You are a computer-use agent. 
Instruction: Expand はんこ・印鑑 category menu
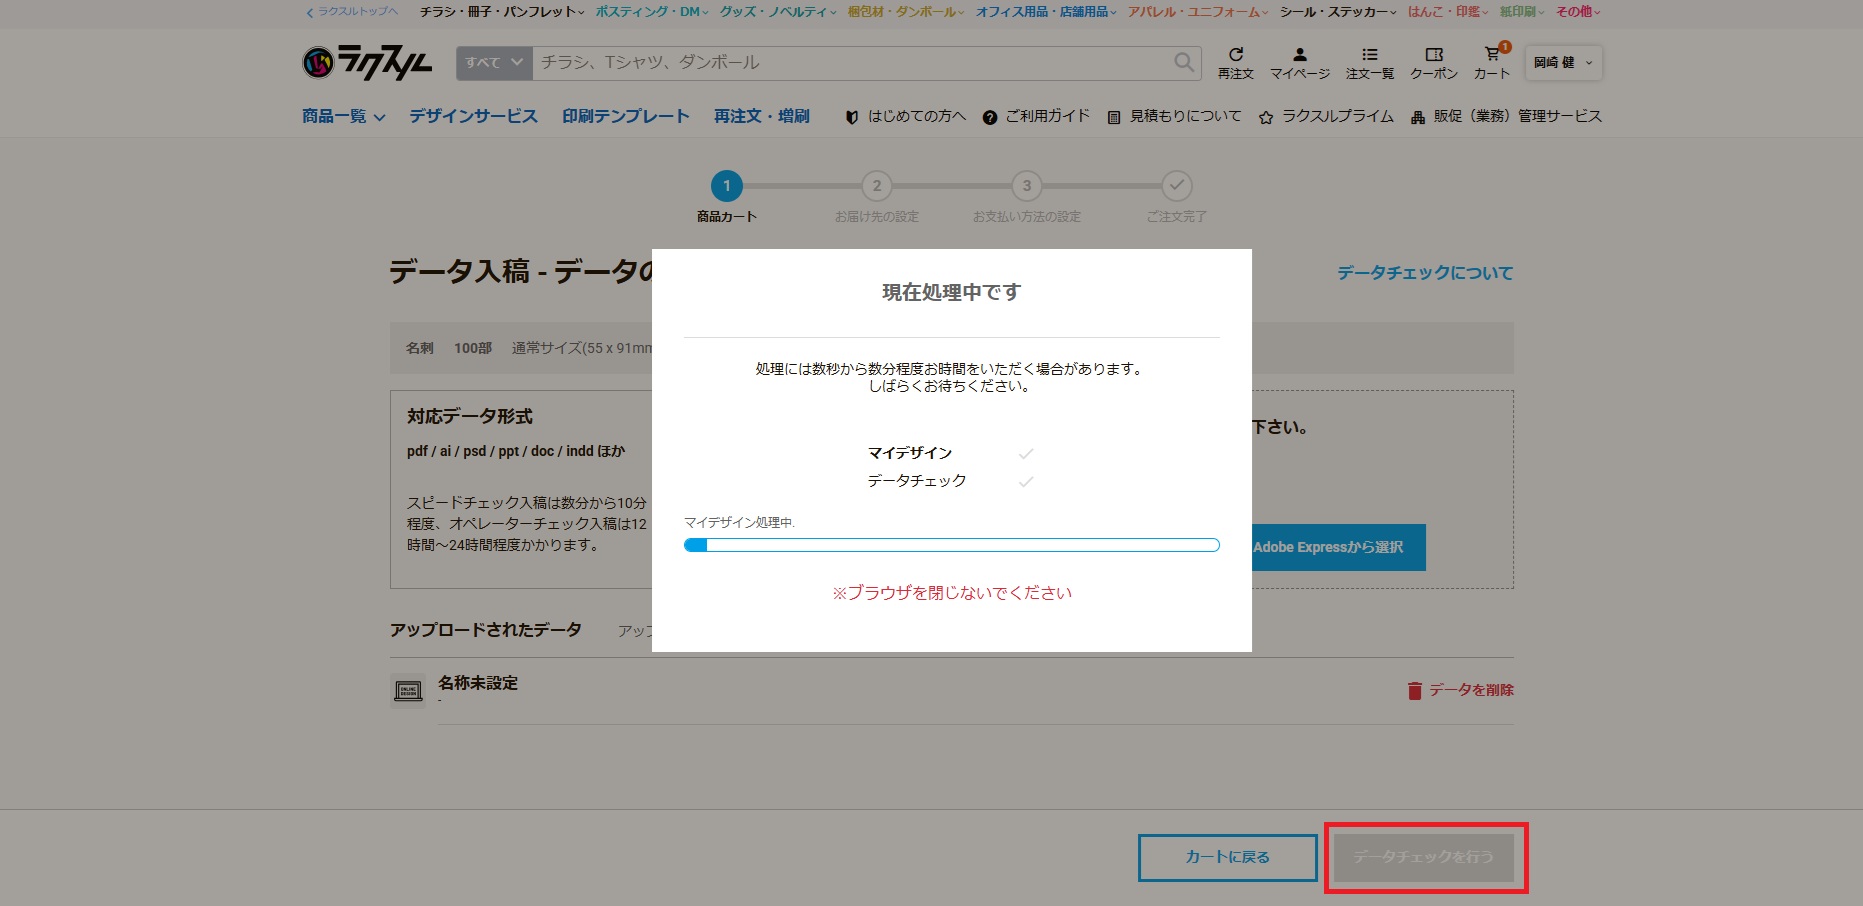pos(1448,12)
